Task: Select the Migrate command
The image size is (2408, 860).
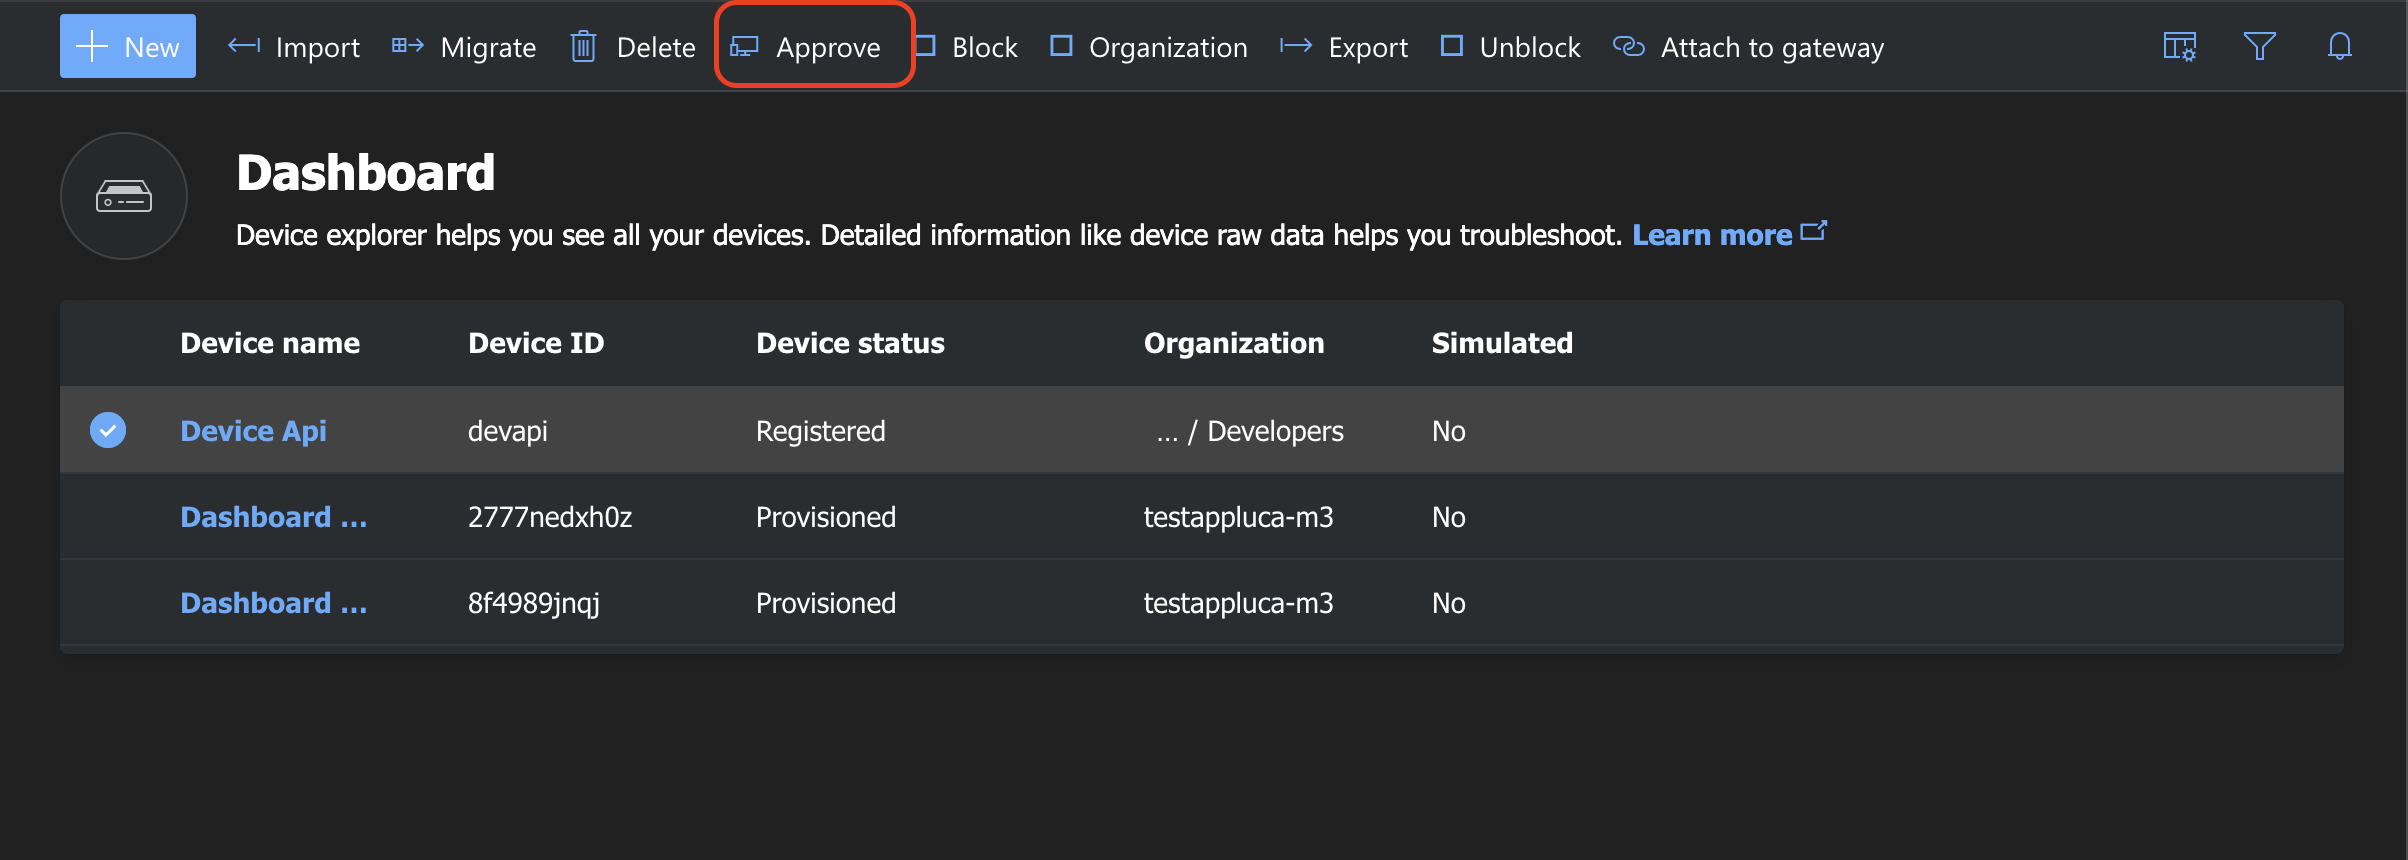Action: click(x=464, y=47)
